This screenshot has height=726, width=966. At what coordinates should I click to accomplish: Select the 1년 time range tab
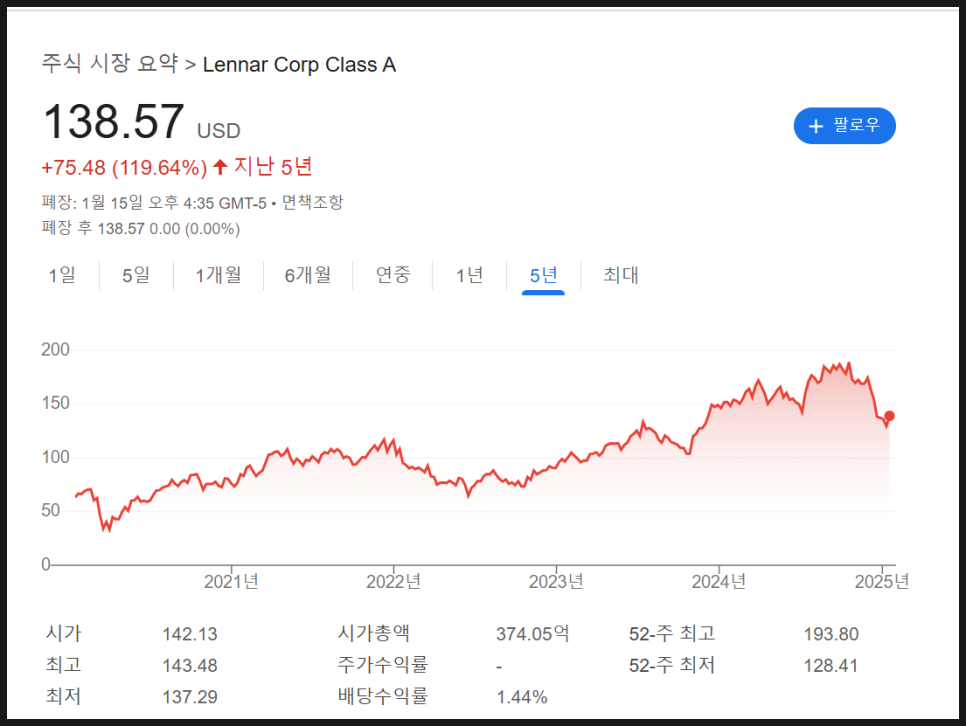click(x=469, y=275)
